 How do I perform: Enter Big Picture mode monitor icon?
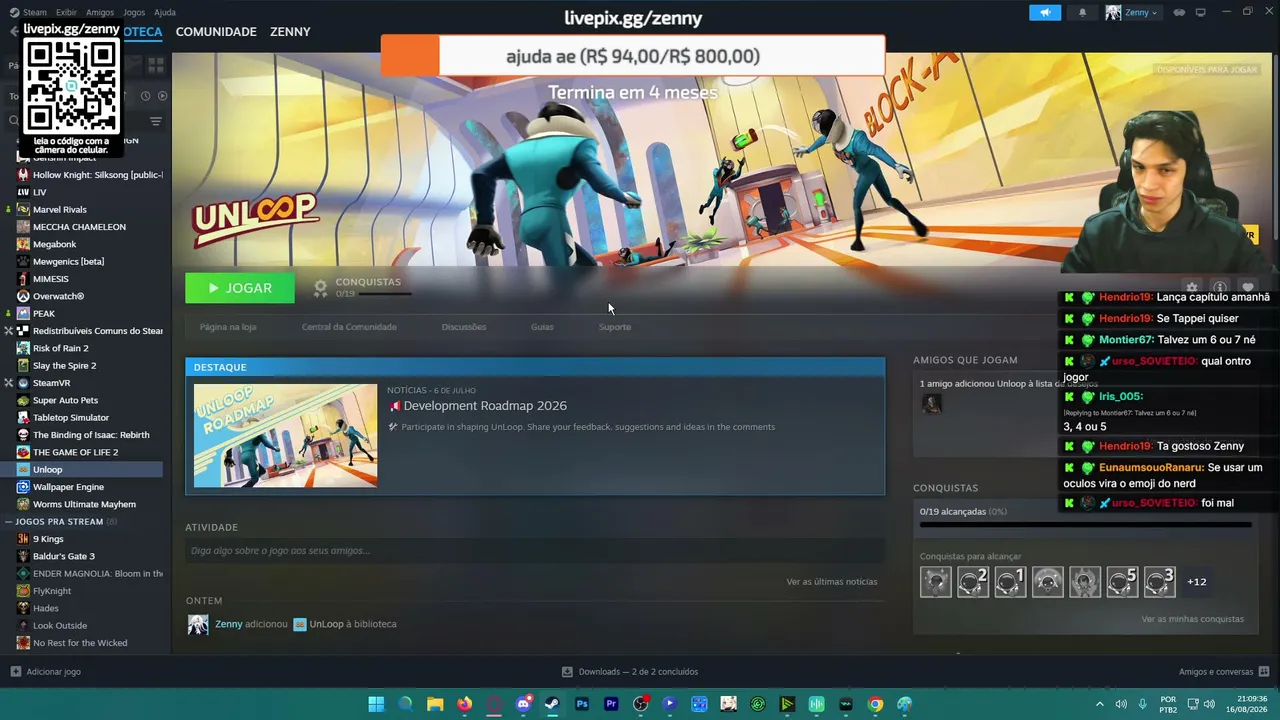[1200, 13]
